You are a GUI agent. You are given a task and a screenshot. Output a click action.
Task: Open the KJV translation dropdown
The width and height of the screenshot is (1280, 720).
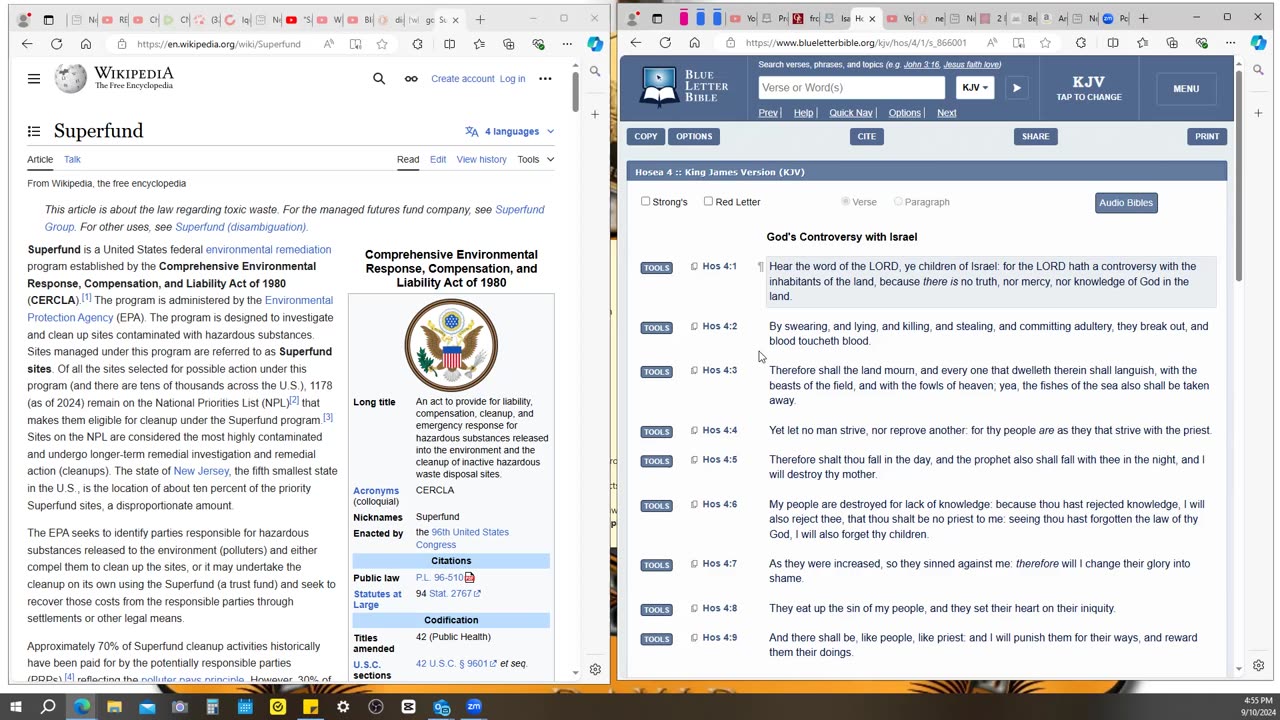point(975,88)
